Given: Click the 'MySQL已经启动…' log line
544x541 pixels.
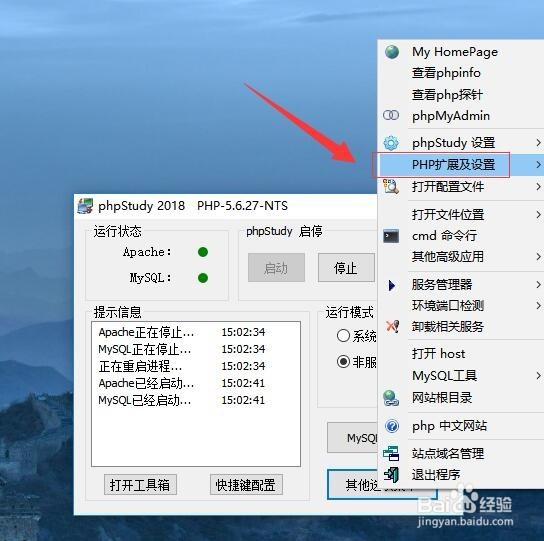Looking at the screenshot, I should (182, 400).
